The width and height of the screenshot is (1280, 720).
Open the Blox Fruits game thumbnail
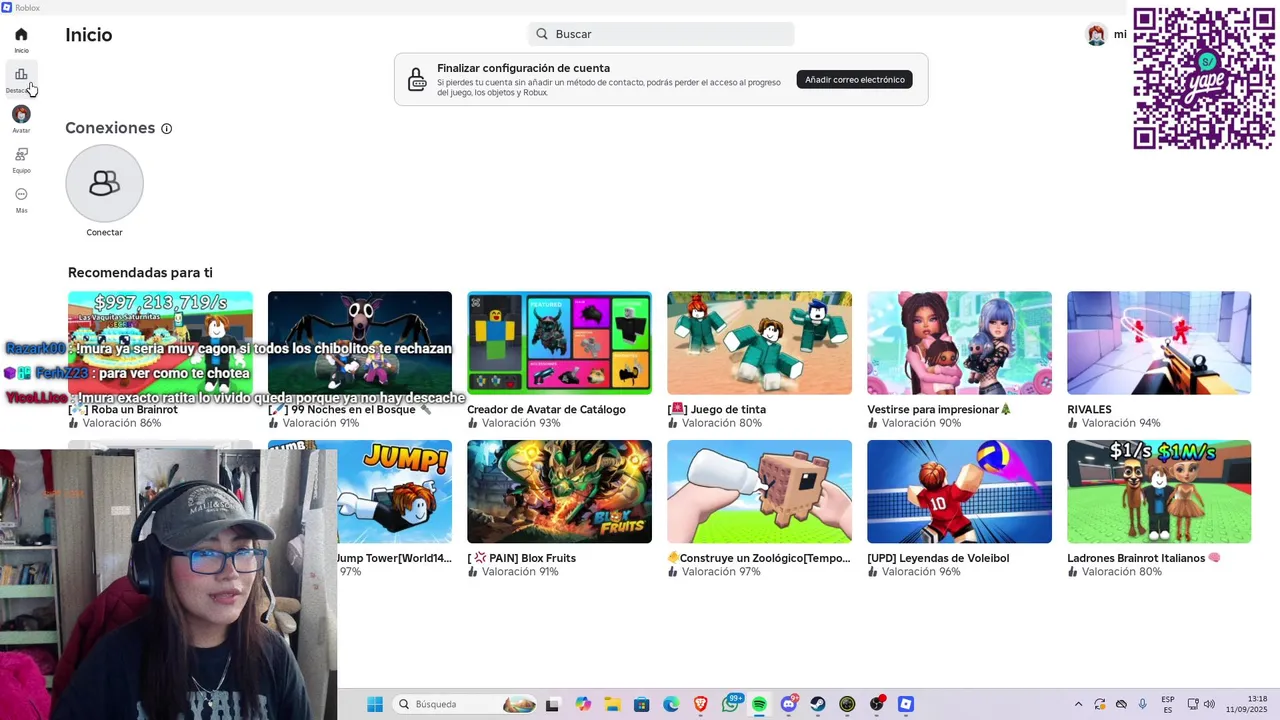[559, 492]
